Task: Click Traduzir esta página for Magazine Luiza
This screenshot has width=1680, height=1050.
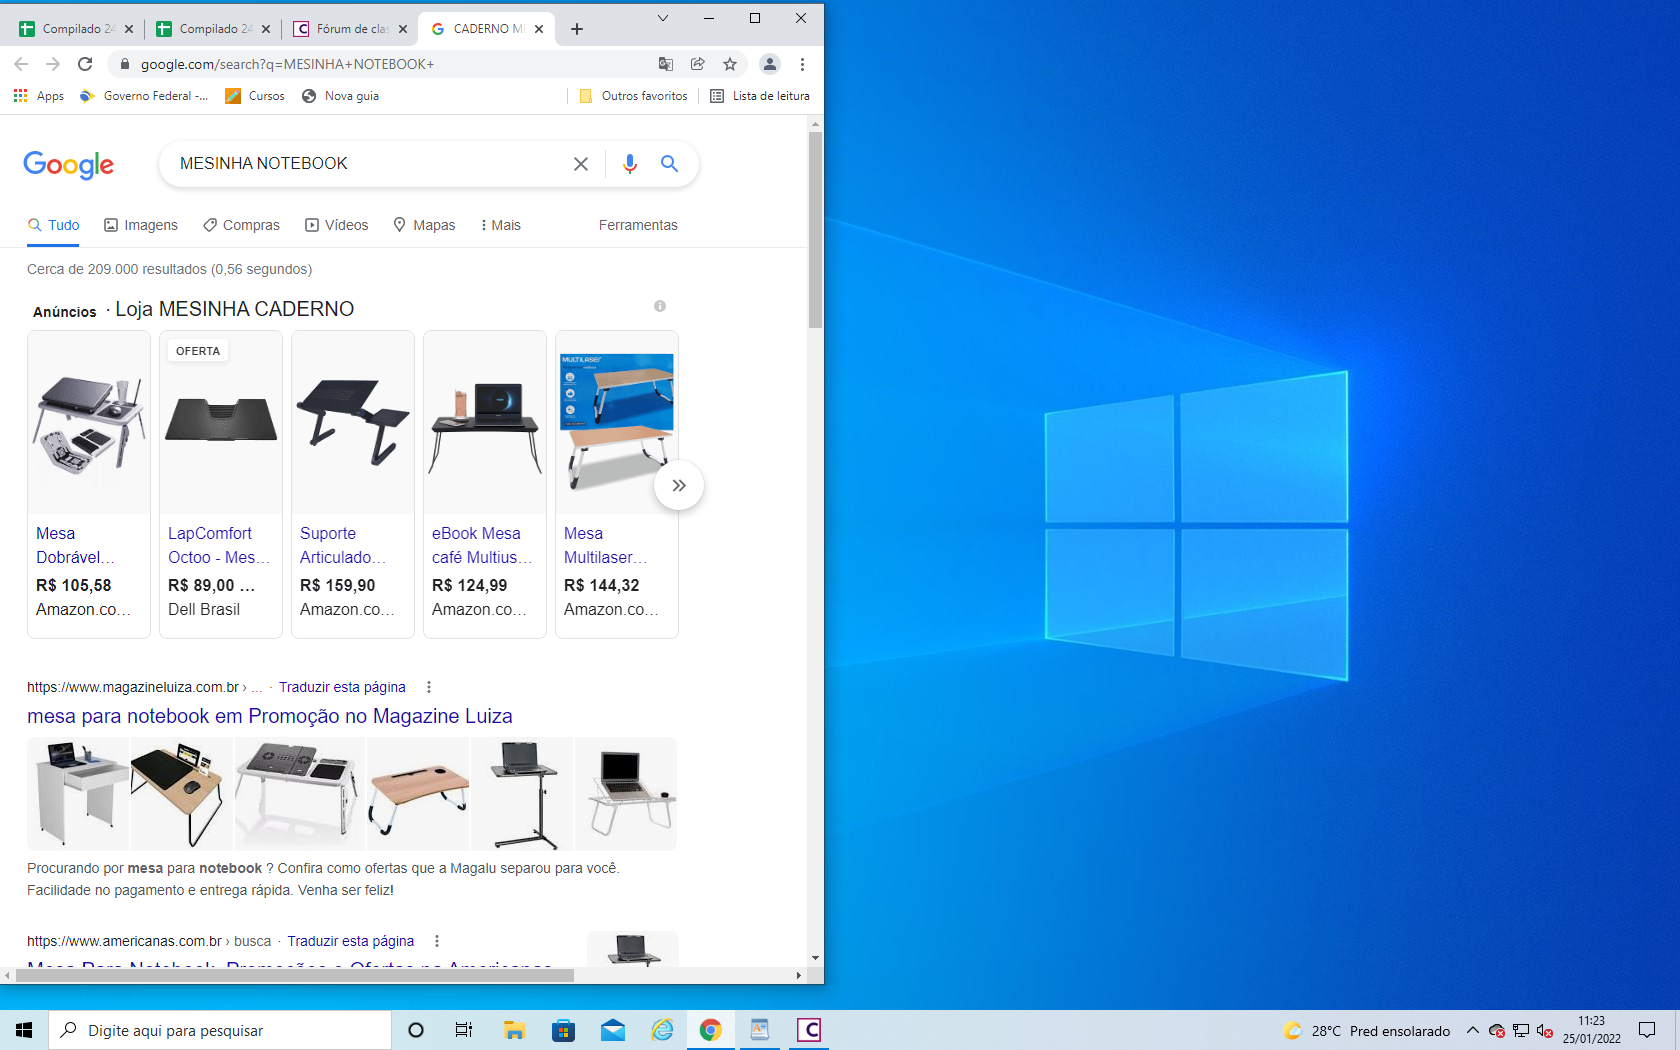Action: (x=342, y=687)
